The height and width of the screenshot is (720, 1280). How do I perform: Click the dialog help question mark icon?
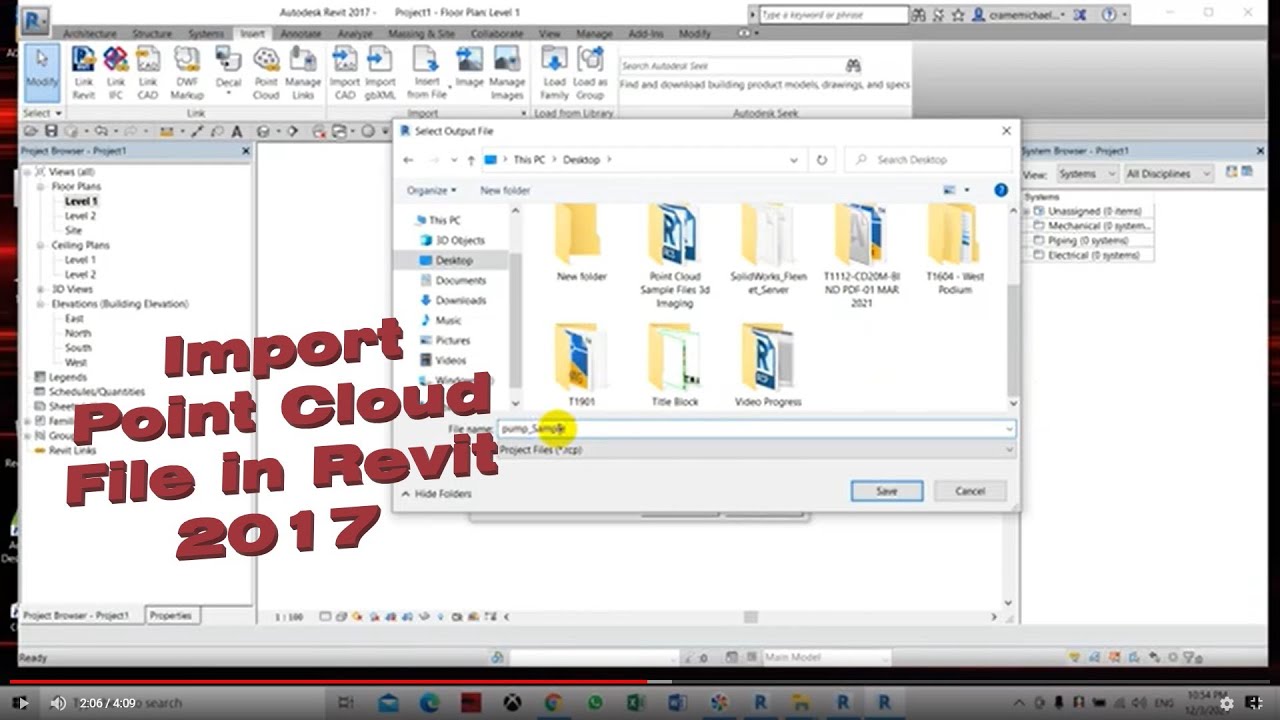tap(1001, 190)
